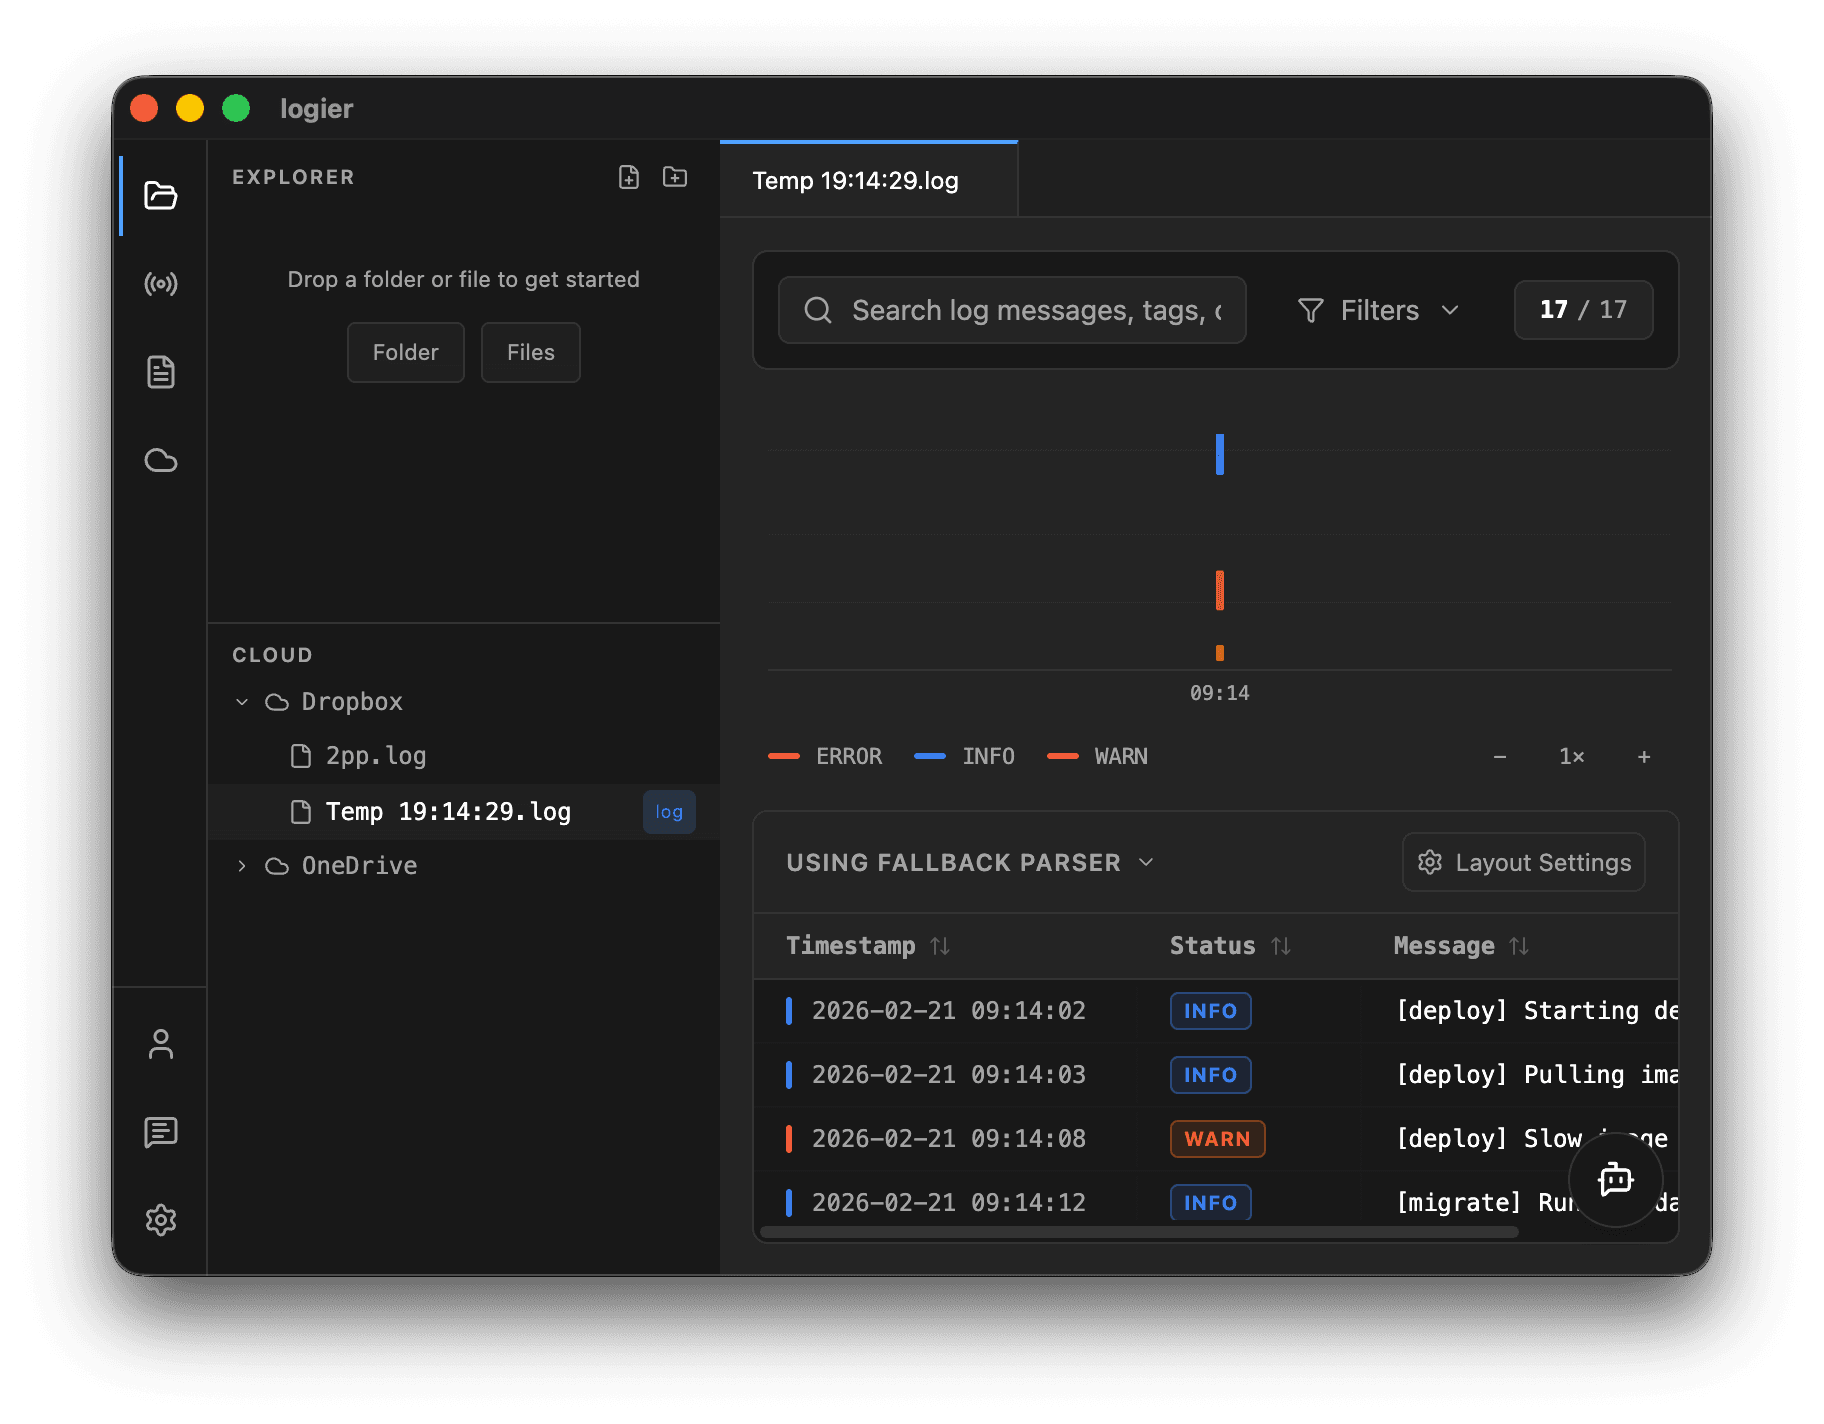1824x1424 pixels.
Task: Click the 17 / 17 results counter
Action: (x=1583, y=310)
